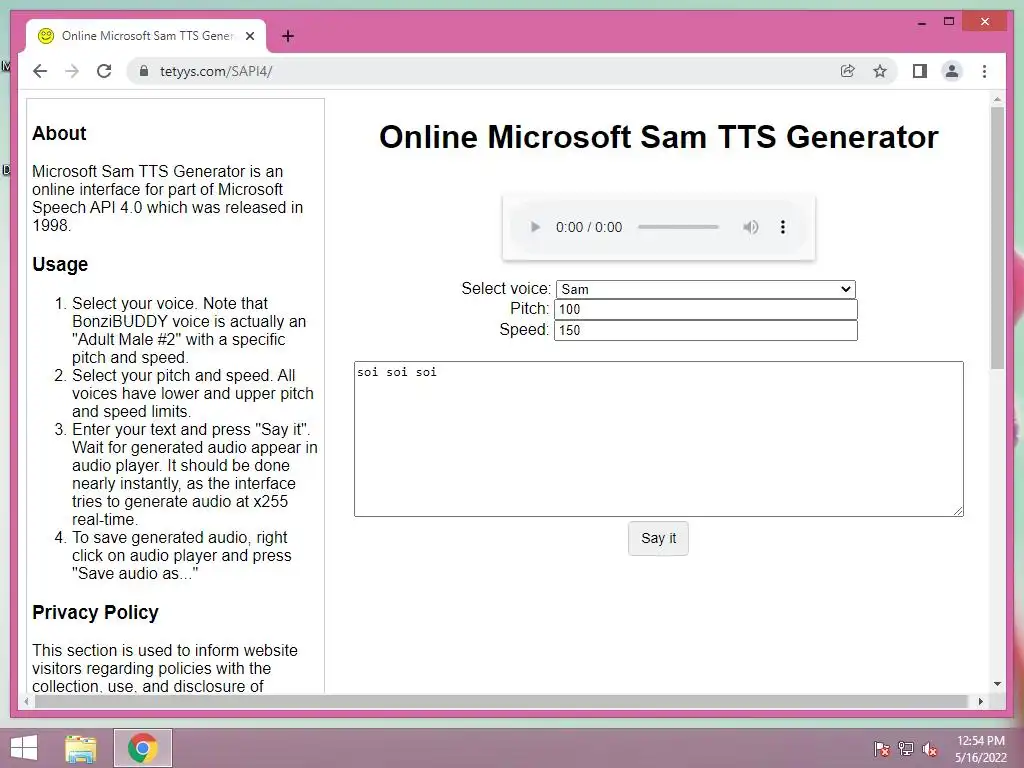Click the Speed label

(524, 329)
